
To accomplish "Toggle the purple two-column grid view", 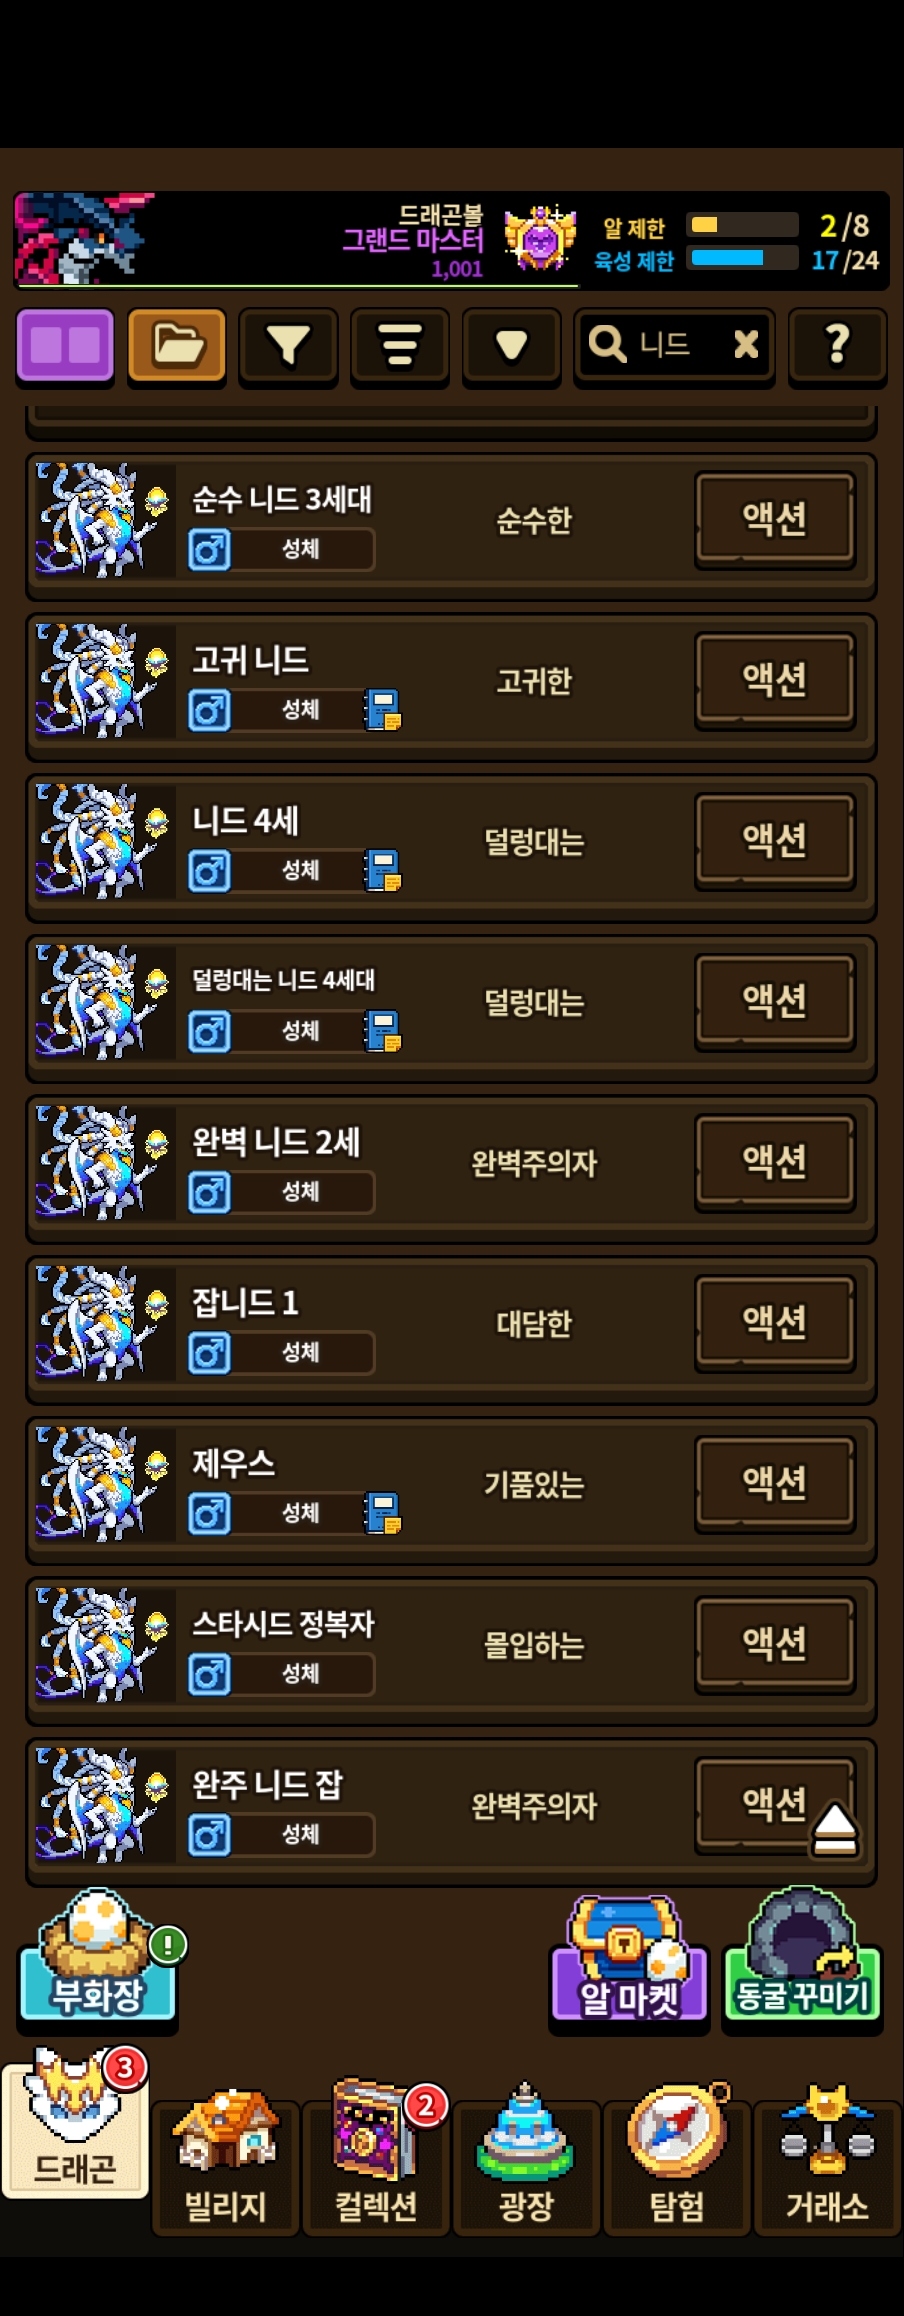I will [66, 346].
